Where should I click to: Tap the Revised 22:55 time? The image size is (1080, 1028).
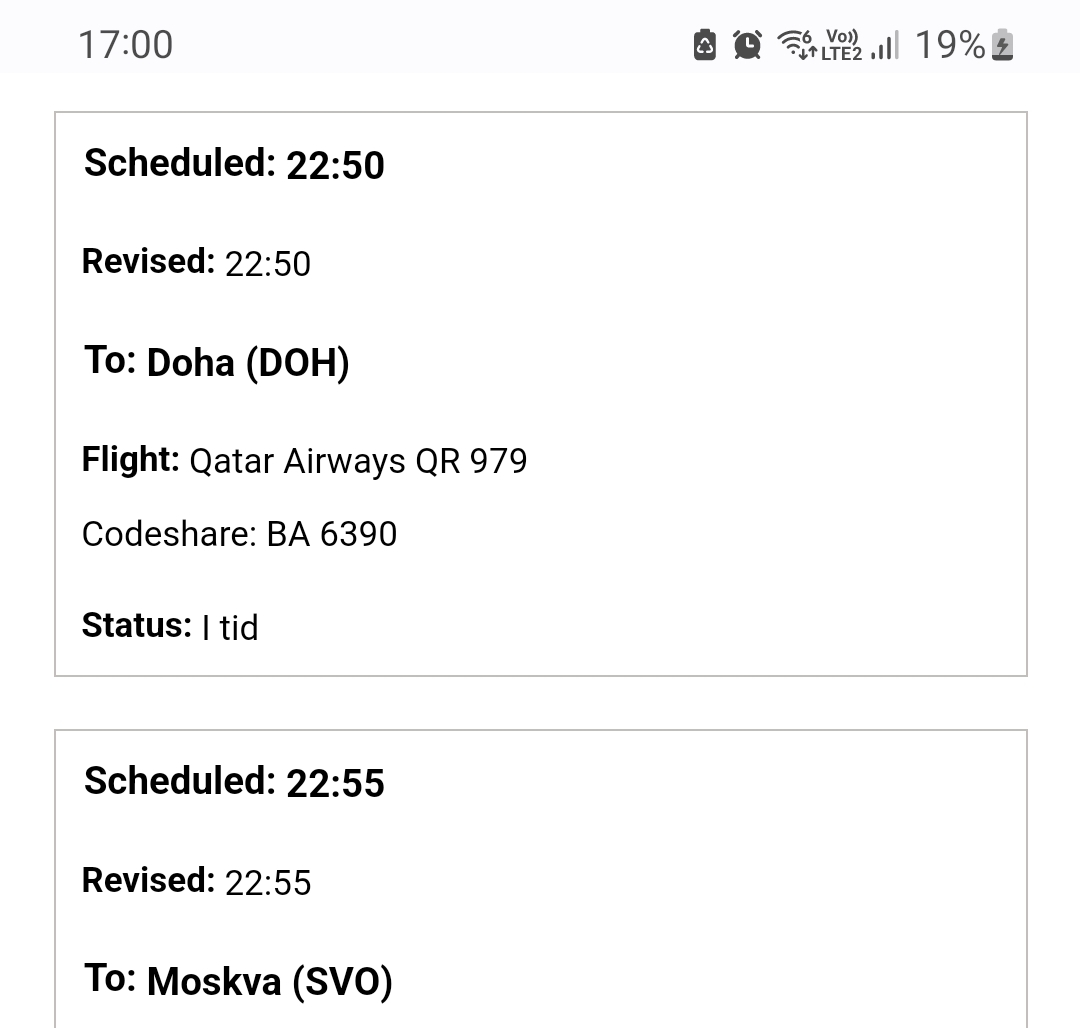pos(268,883)
